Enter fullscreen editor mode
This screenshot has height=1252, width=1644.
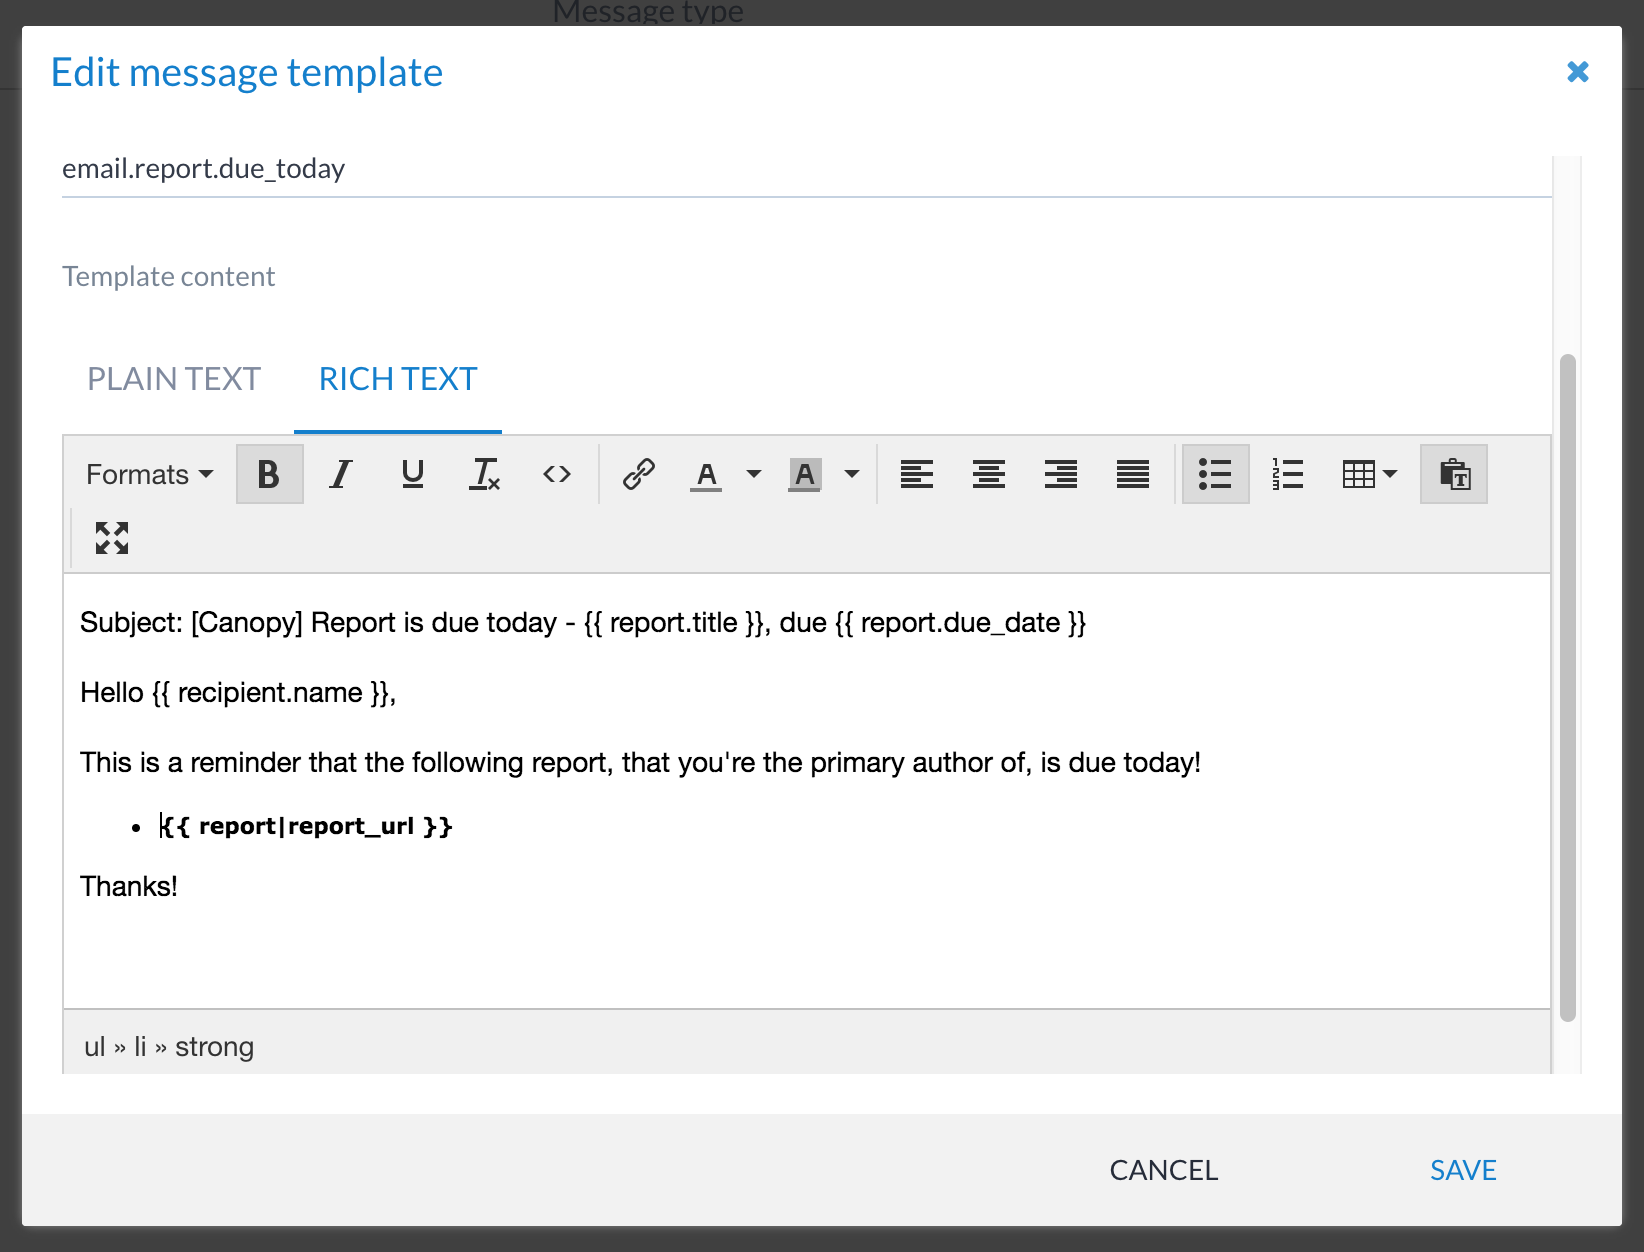pos(112,538)
